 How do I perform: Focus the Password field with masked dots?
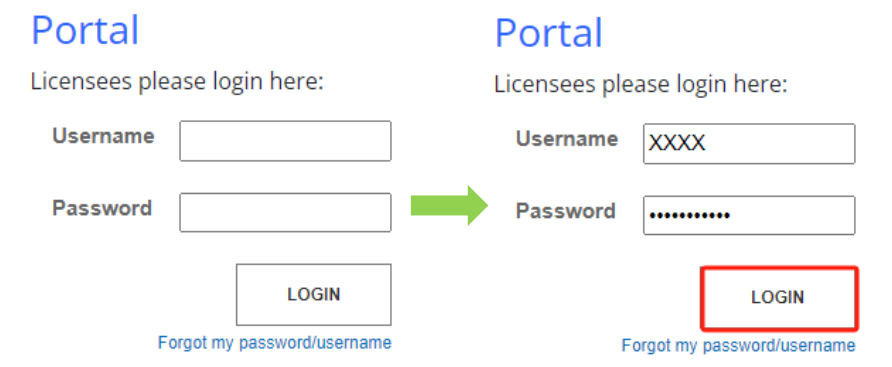749,215
